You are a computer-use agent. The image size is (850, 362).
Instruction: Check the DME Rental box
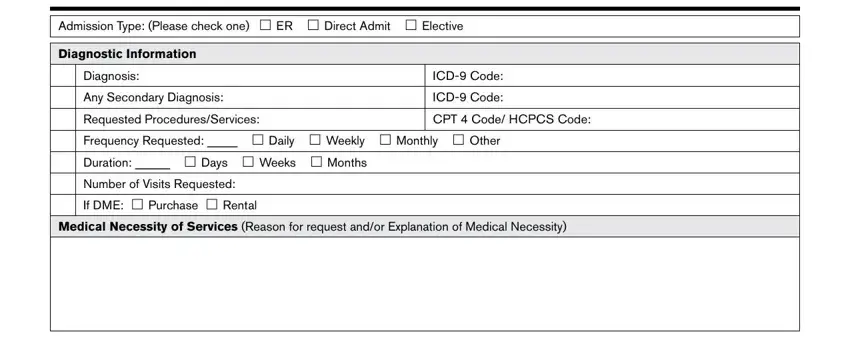click(212, 204)
